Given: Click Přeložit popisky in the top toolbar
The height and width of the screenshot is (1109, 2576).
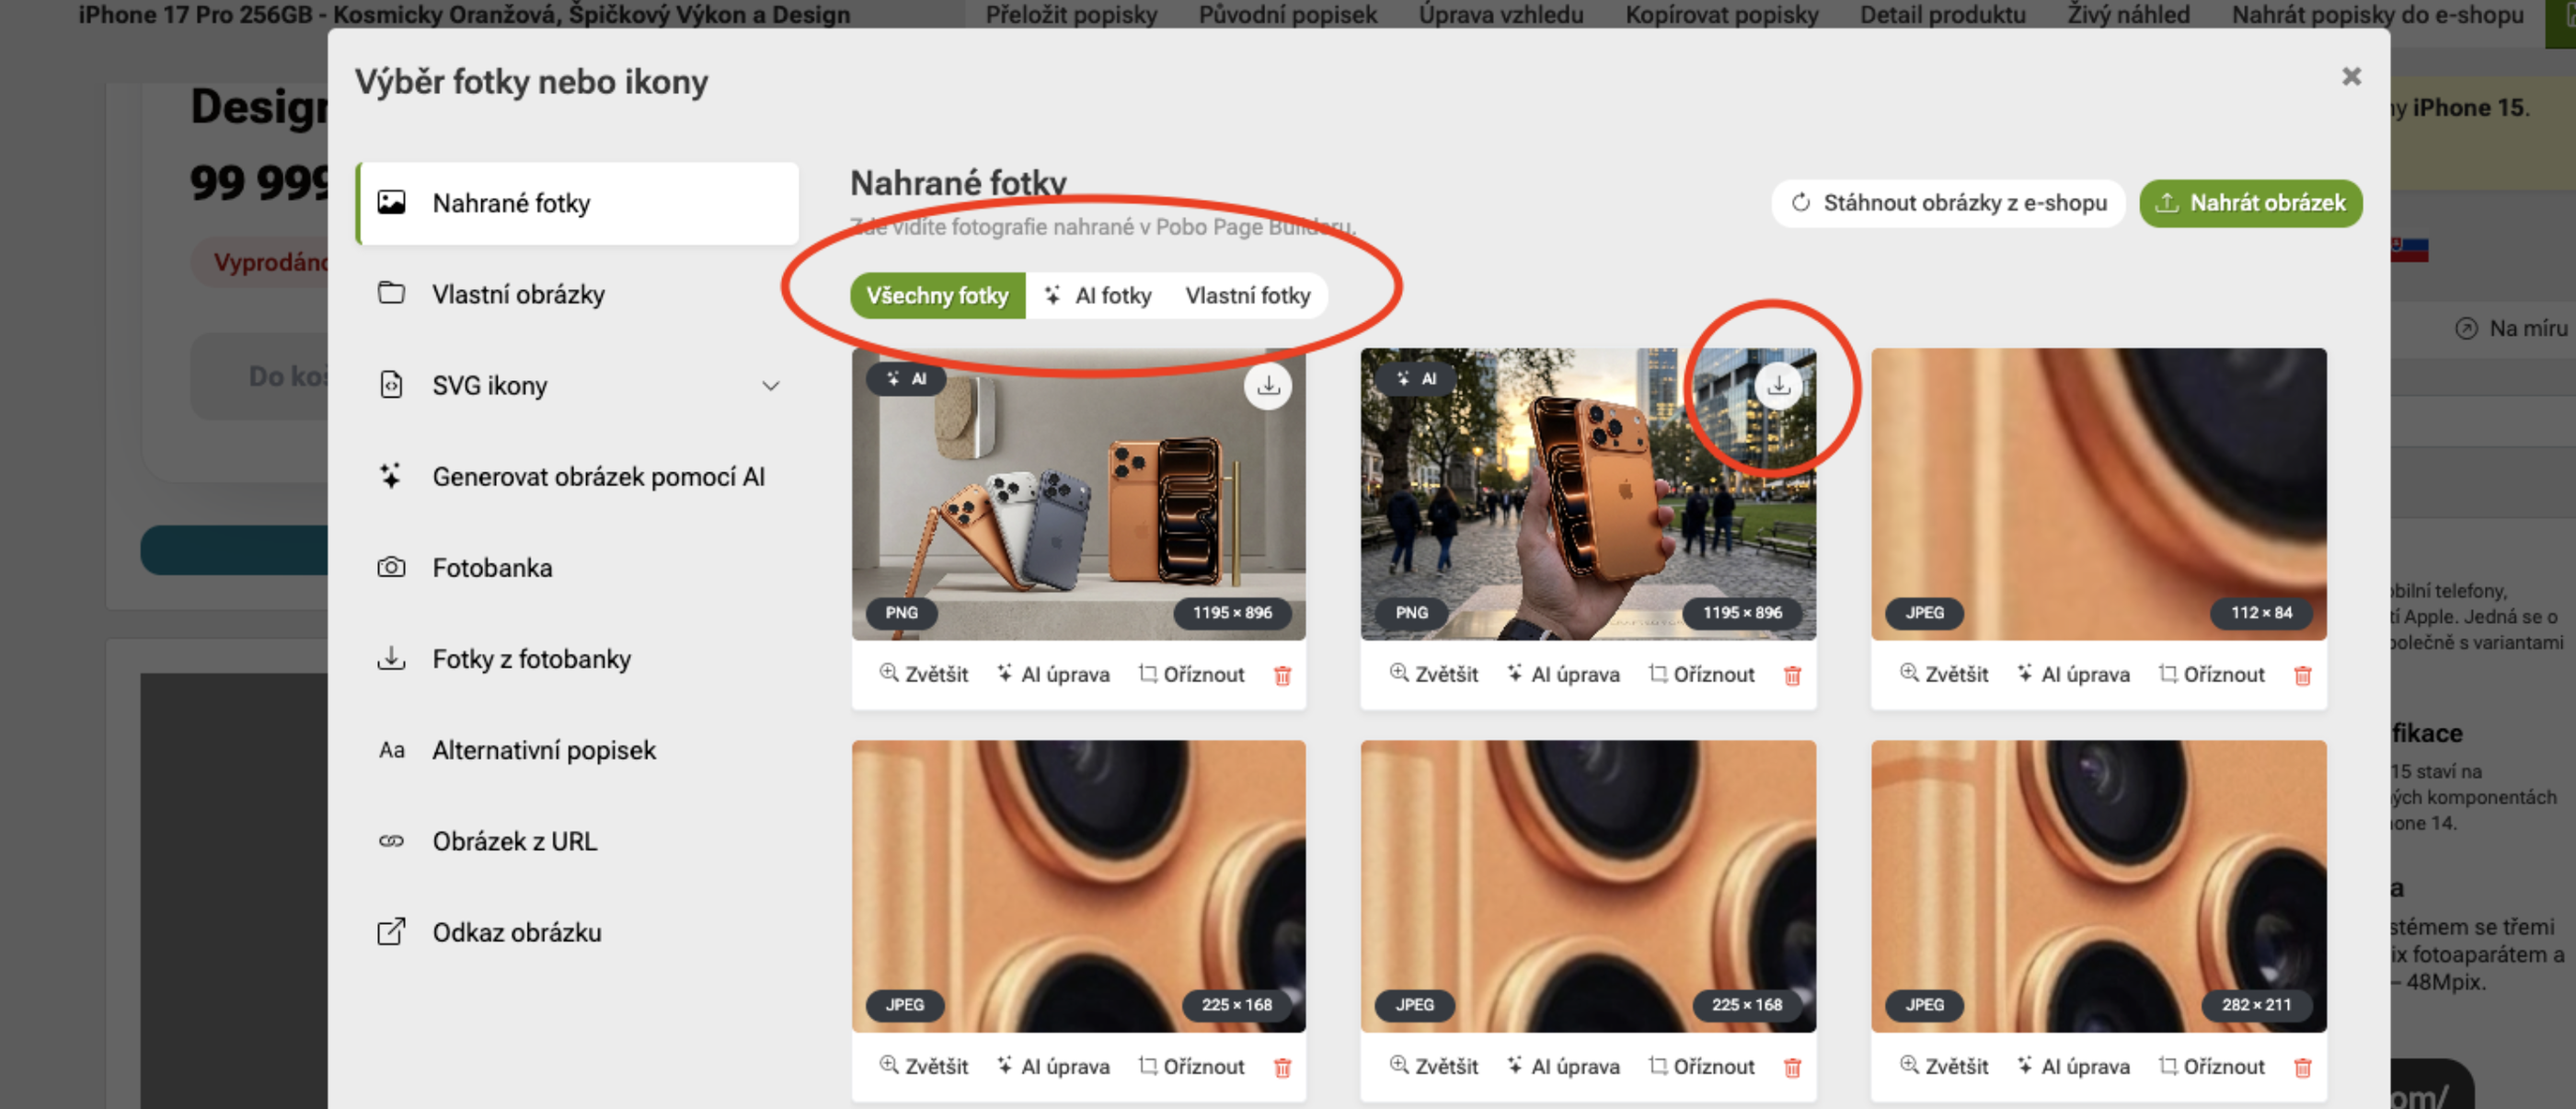Looking at the screenshot, I should 1071,14.
